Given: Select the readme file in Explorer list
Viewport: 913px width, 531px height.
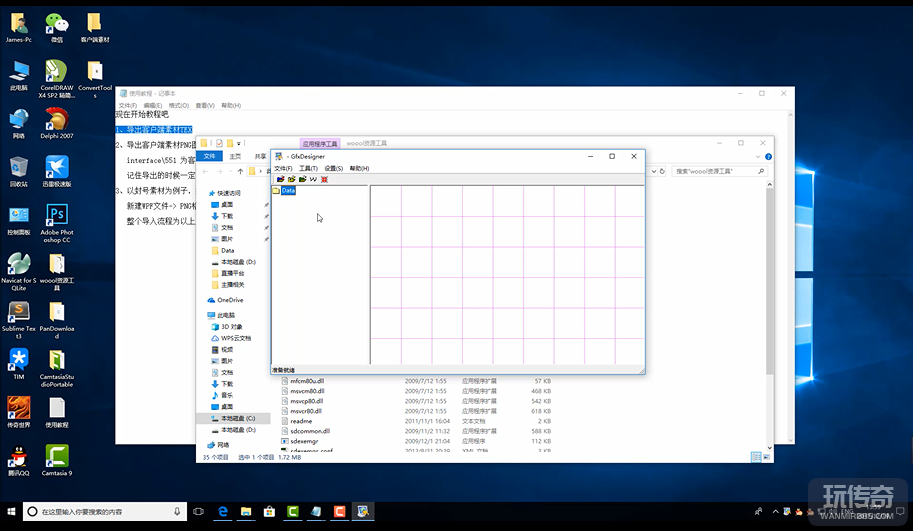Looking at the screenshot, I should point(301,421).
